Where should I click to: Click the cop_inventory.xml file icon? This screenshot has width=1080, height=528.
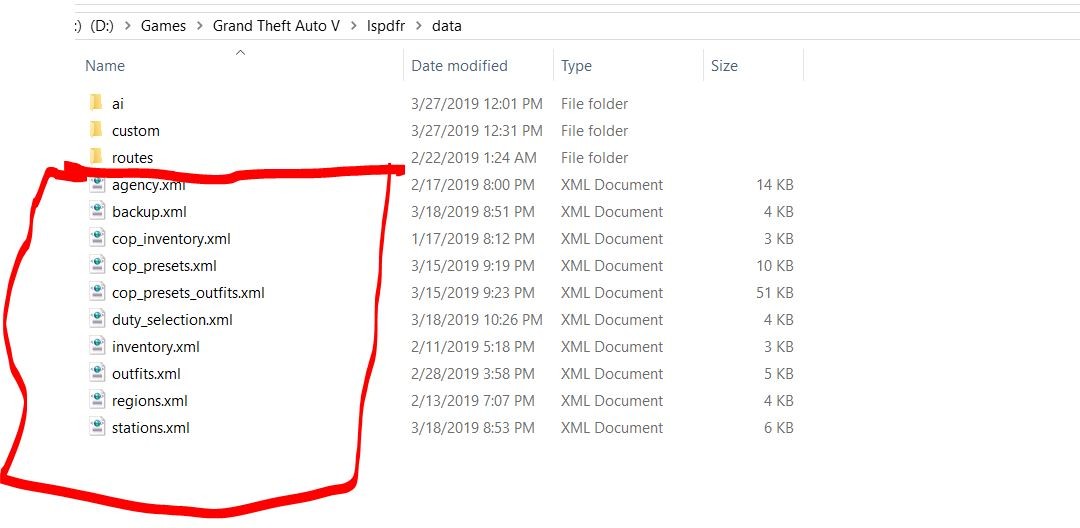point(97,238)
